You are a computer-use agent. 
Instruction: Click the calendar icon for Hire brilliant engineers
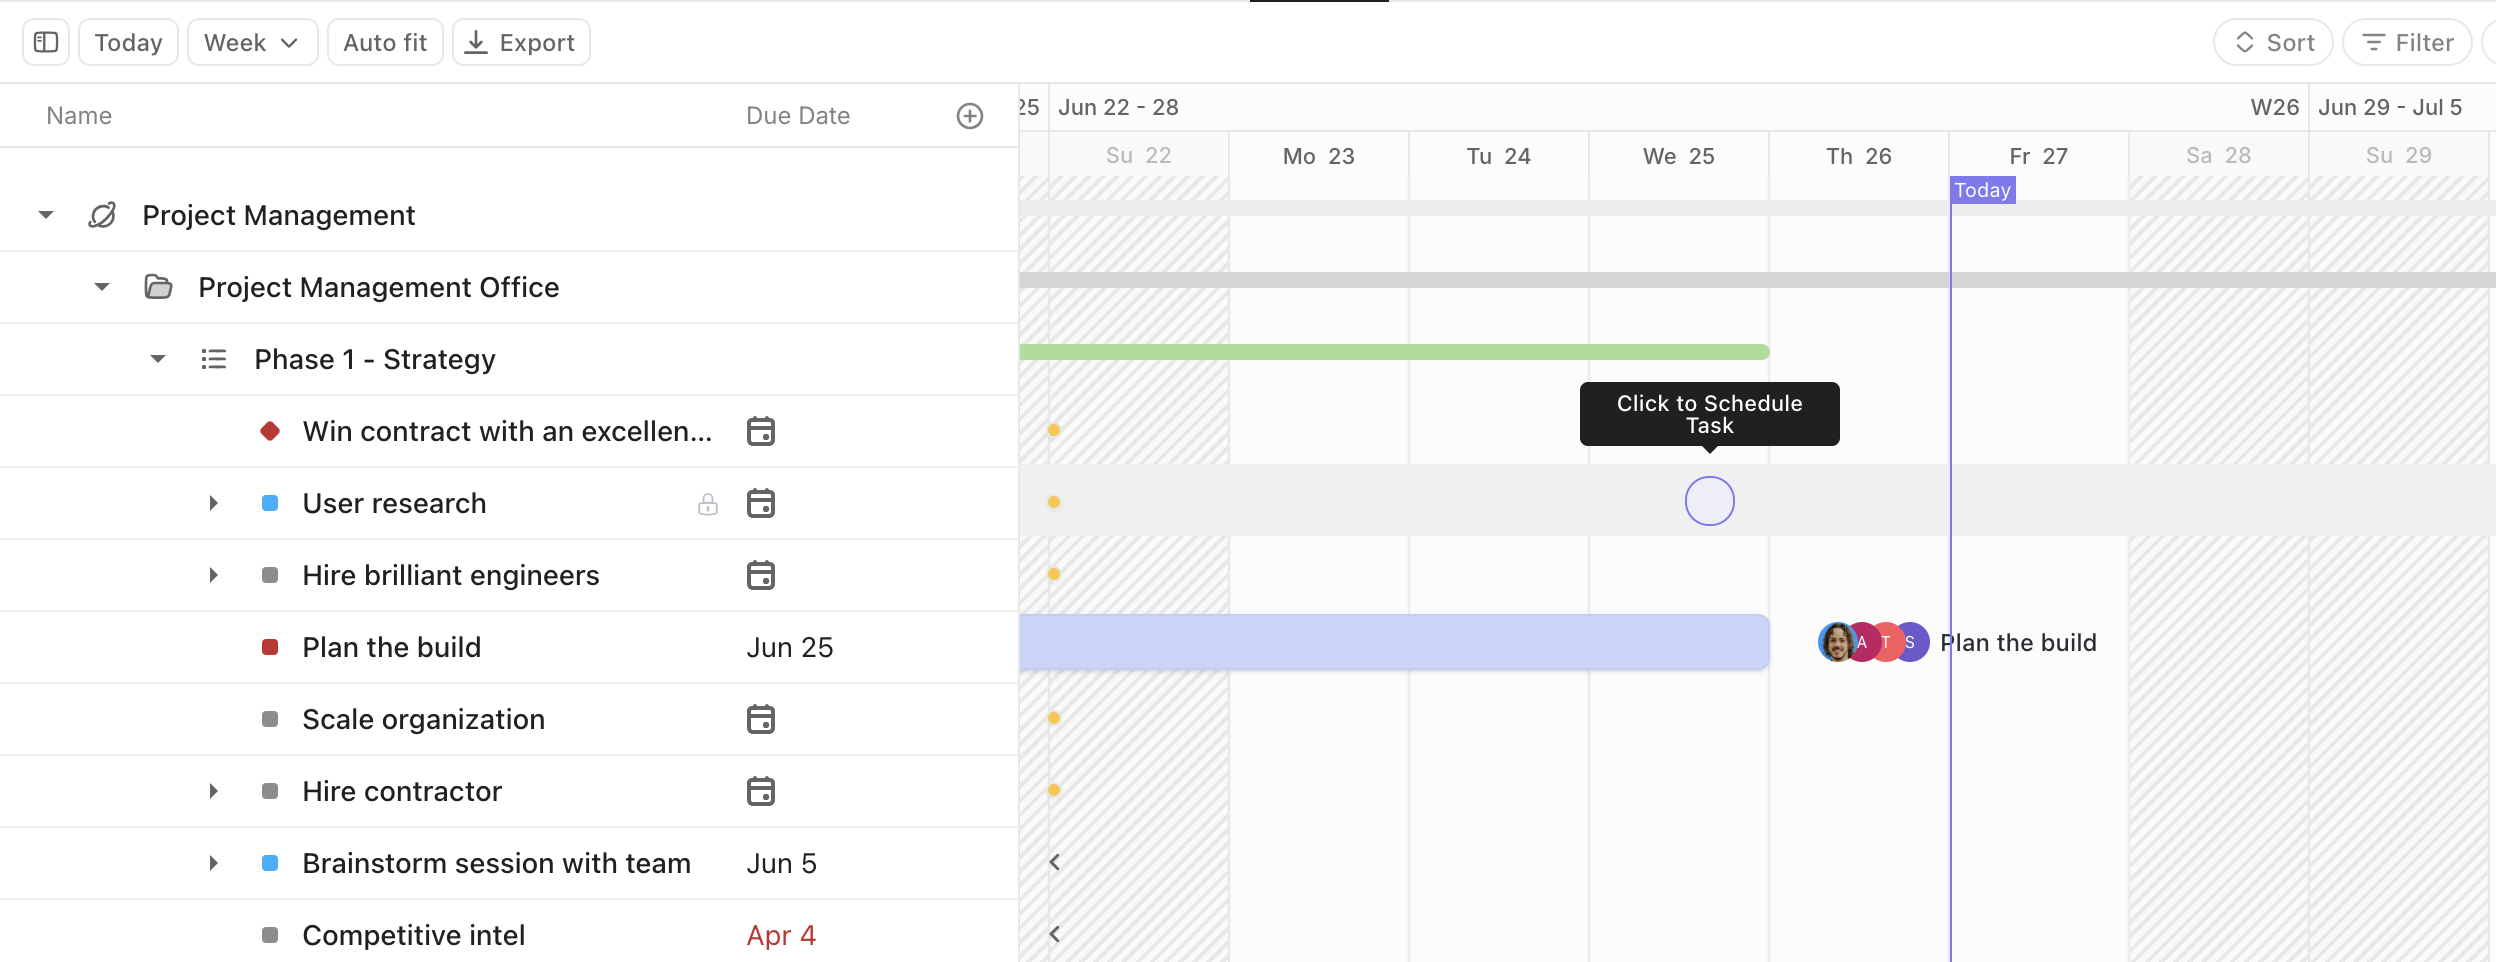point(762,575)
